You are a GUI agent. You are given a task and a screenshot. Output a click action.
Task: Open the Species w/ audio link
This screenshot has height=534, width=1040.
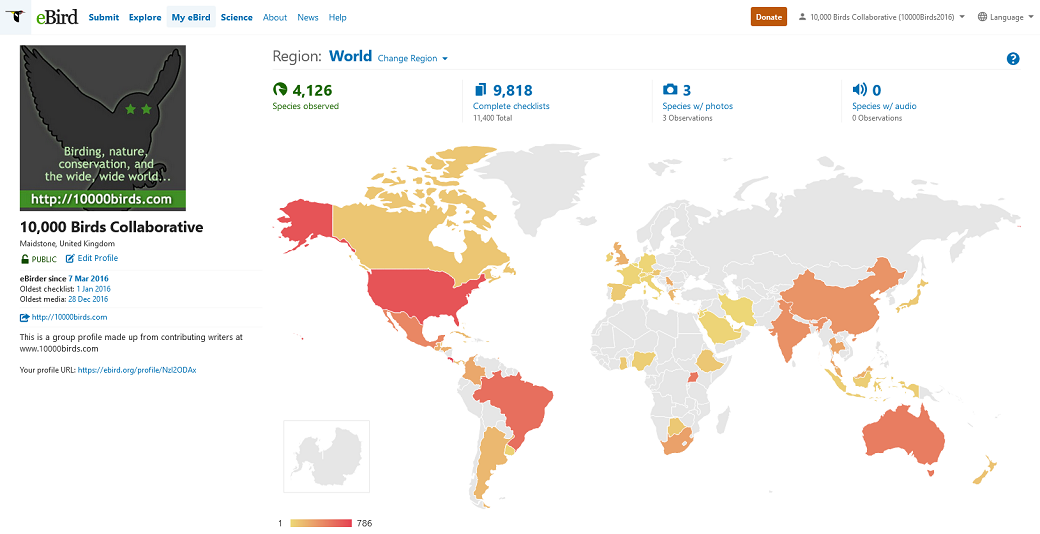pos(884,106)
